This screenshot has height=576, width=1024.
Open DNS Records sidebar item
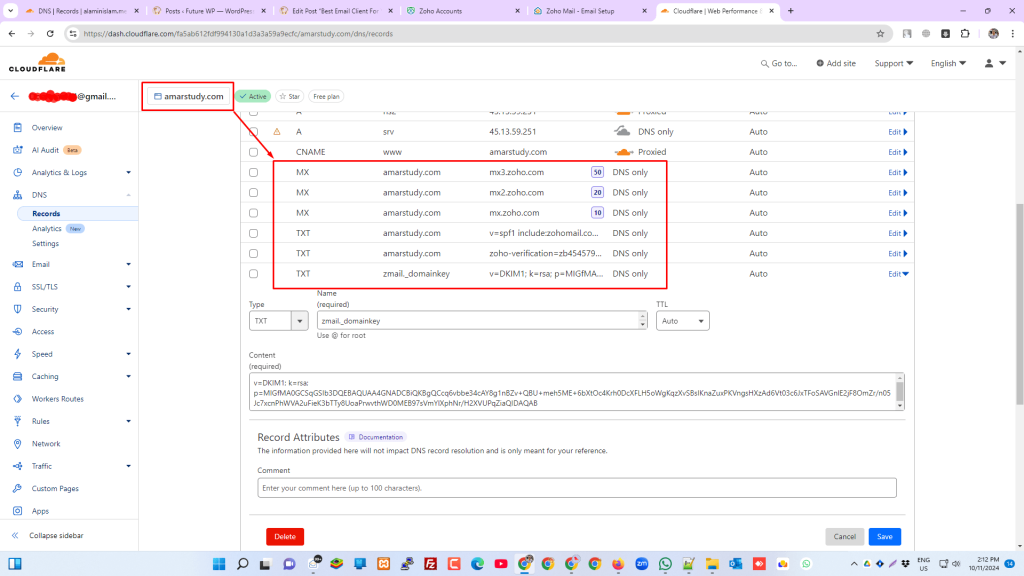click(x=46, y=214)
